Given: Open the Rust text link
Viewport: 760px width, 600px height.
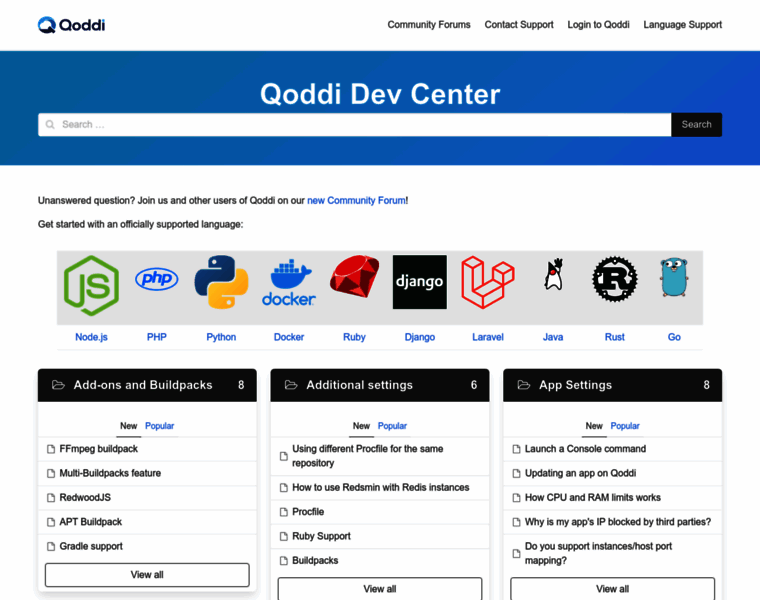Looking at the screenshot, I should (615, 337).
